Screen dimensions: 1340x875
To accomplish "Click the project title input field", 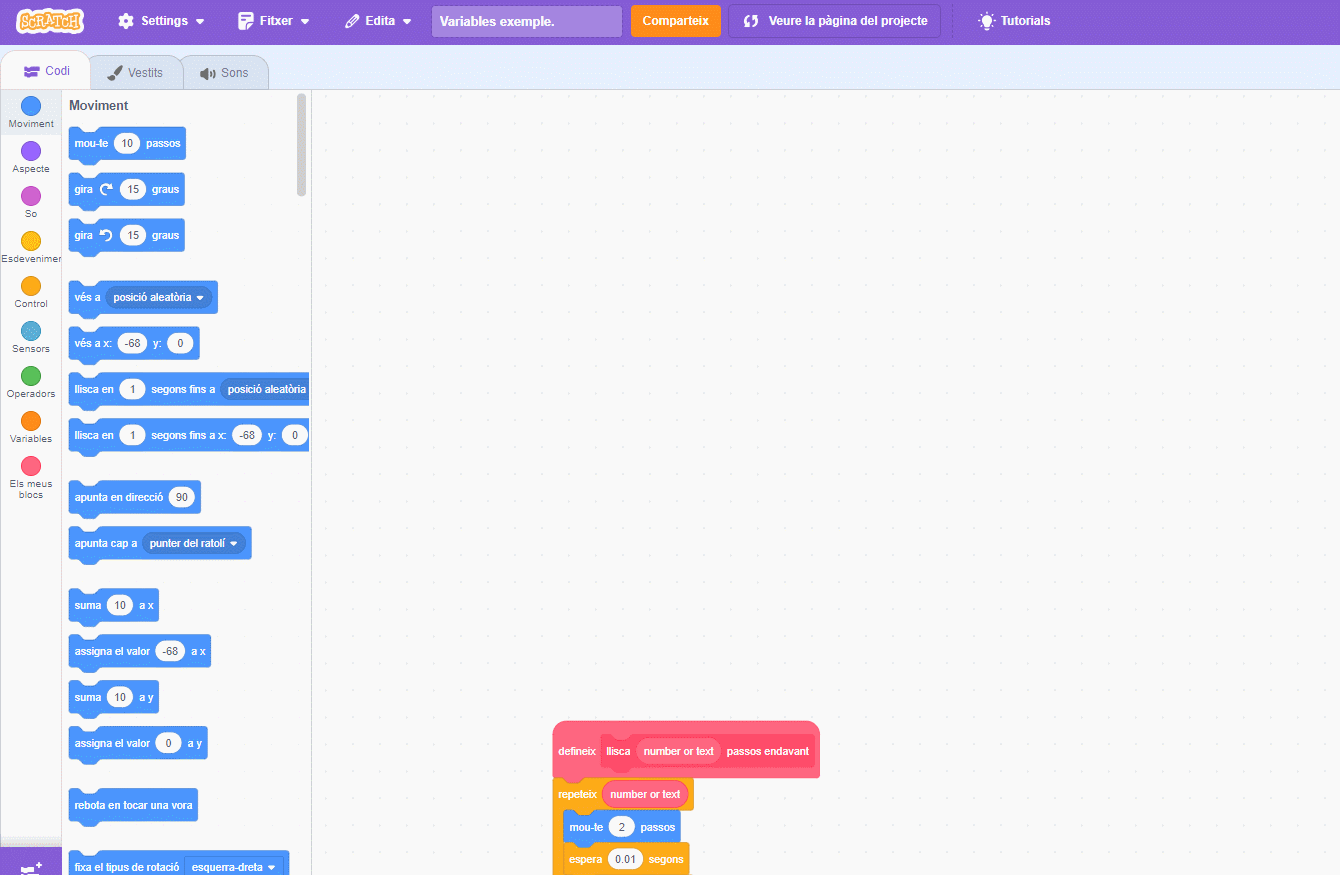I will coord(526,21).
